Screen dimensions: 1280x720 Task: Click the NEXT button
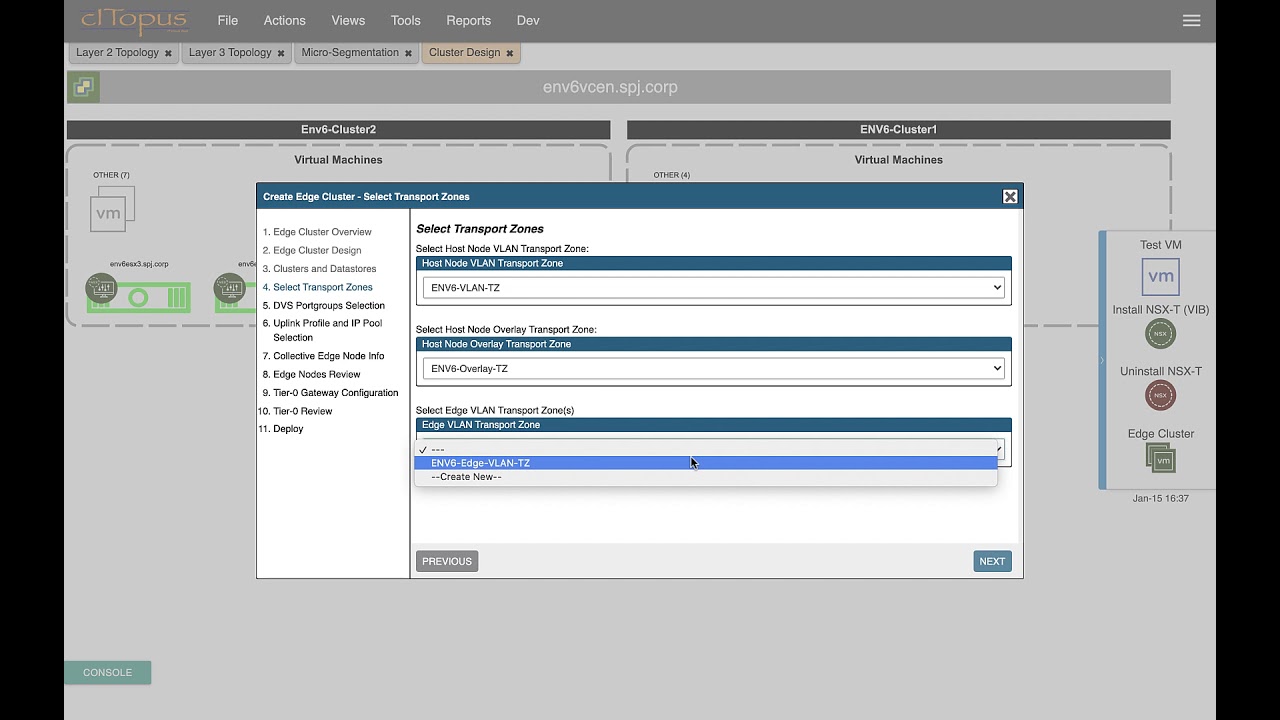pos(992,561)
